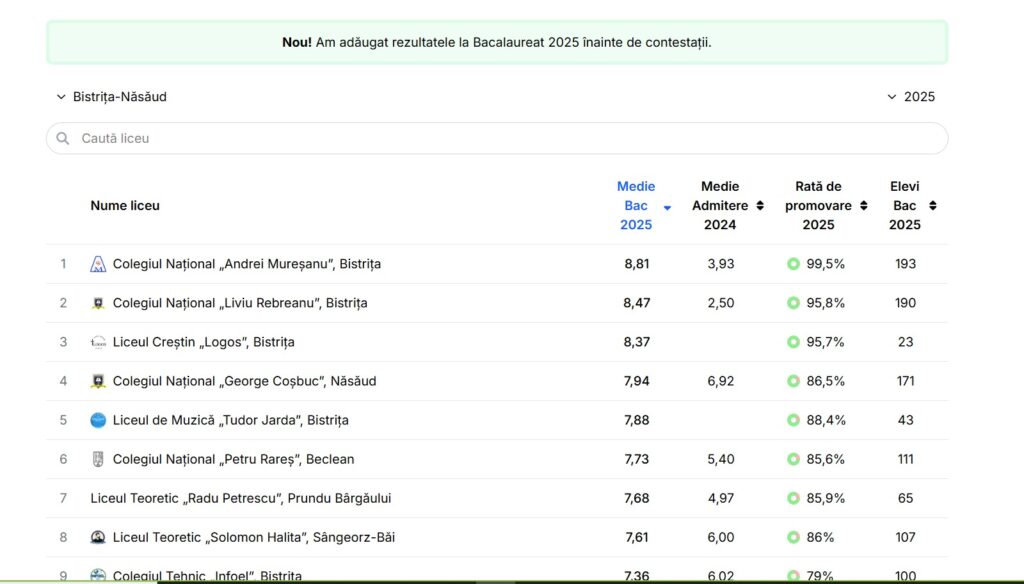Click the search magnifier icon
The image size is (1024, 584).
[x=63, y=138]
